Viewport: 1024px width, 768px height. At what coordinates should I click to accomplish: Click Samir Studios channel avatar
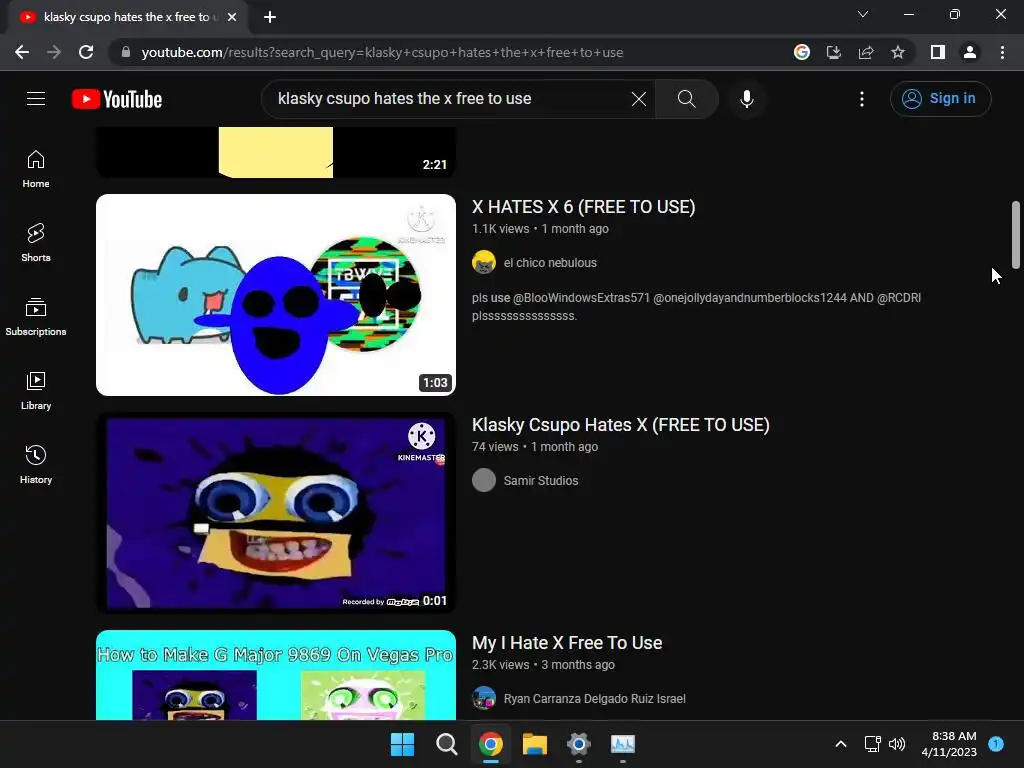coord(484,481)
